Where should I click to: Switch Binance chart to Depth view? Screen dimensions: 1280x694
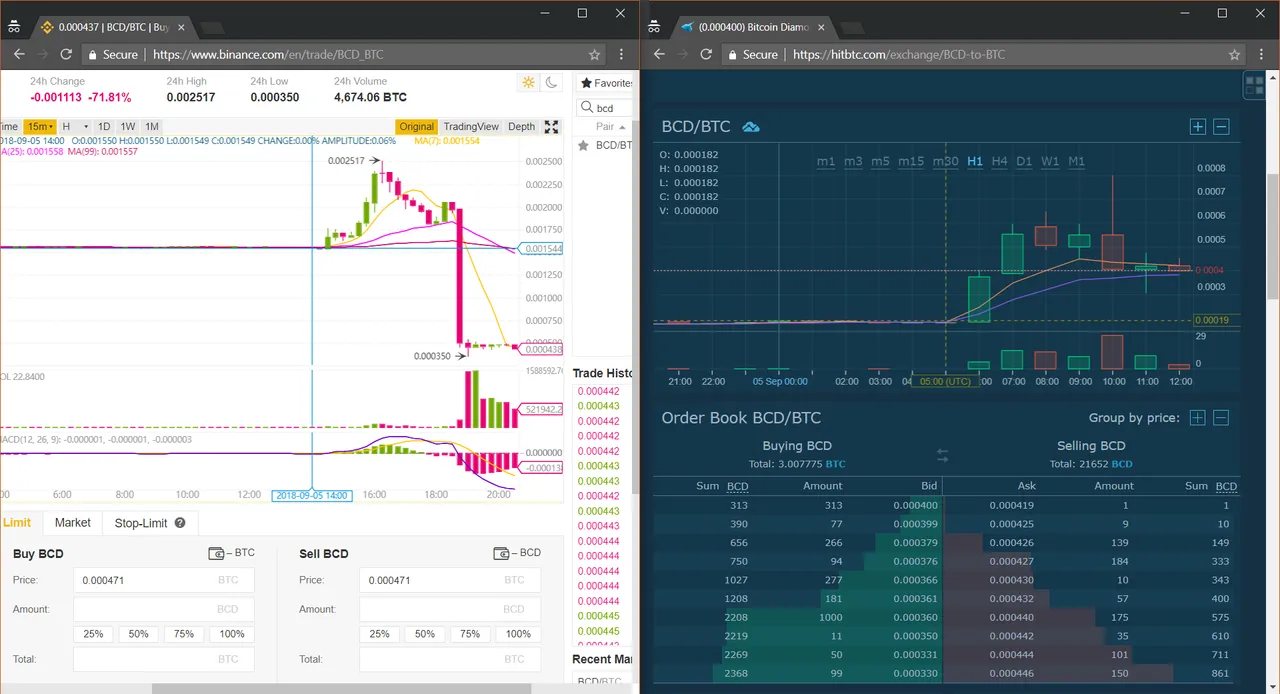pyautogui.click(x=522, y=126)
